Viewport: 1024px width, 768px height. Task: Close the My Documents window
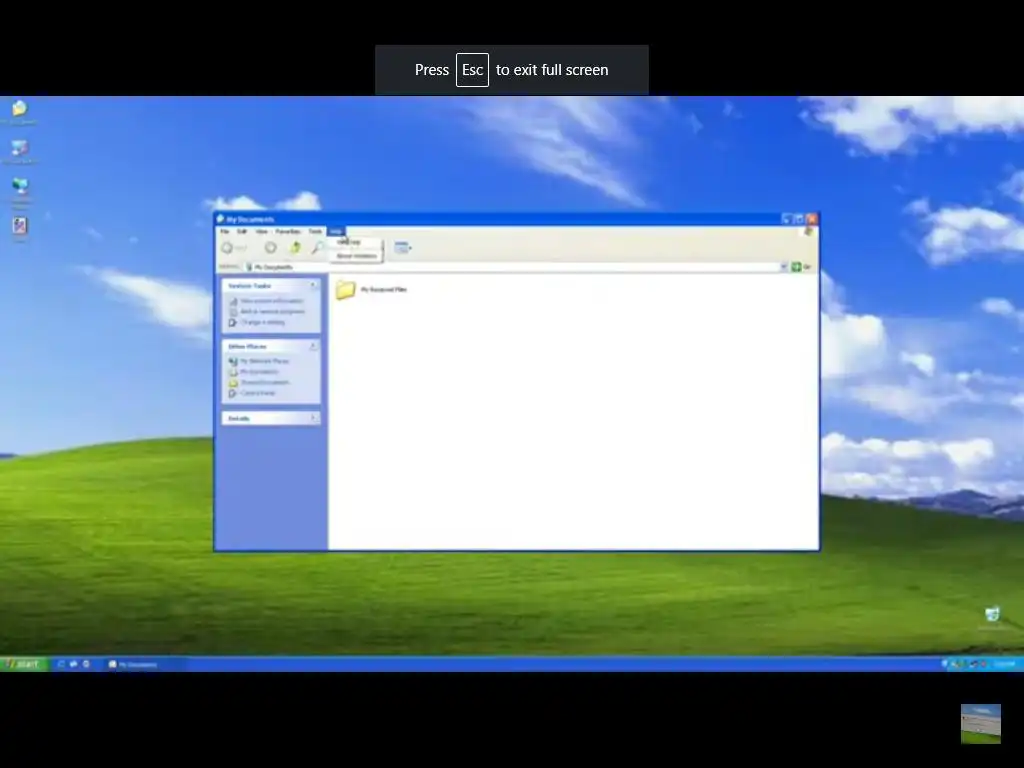click(x=812, y=219)
